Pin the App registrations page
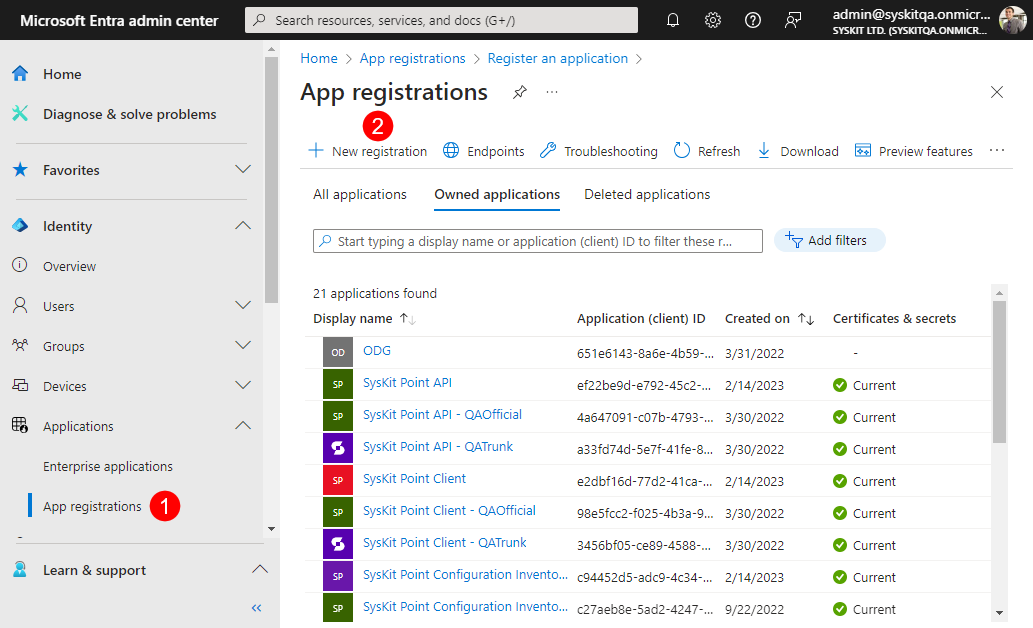This screenshot has width=1033, height=628. tap(519, 92)
